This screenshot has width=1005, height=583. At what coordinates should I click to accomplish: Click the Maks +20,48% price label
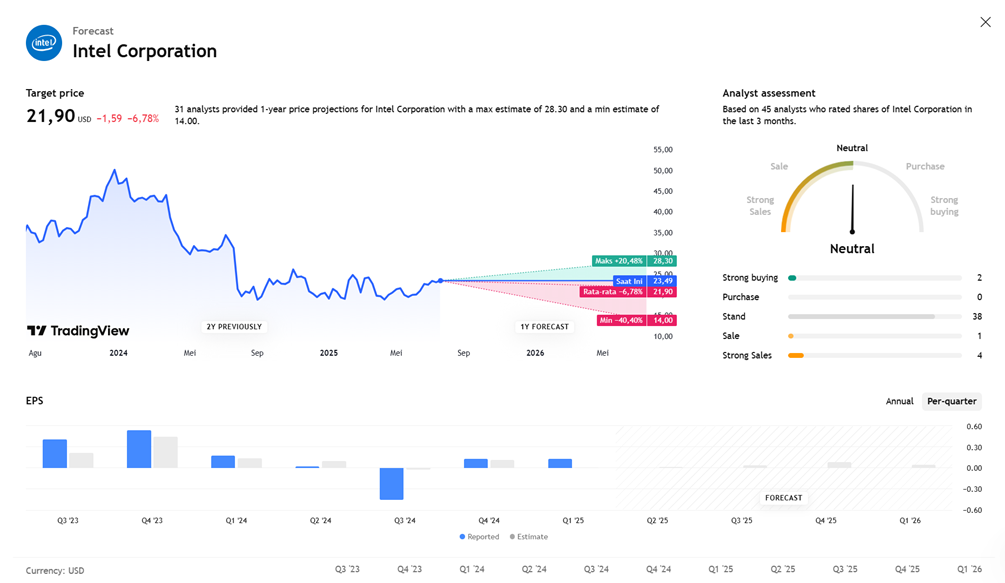634,261
